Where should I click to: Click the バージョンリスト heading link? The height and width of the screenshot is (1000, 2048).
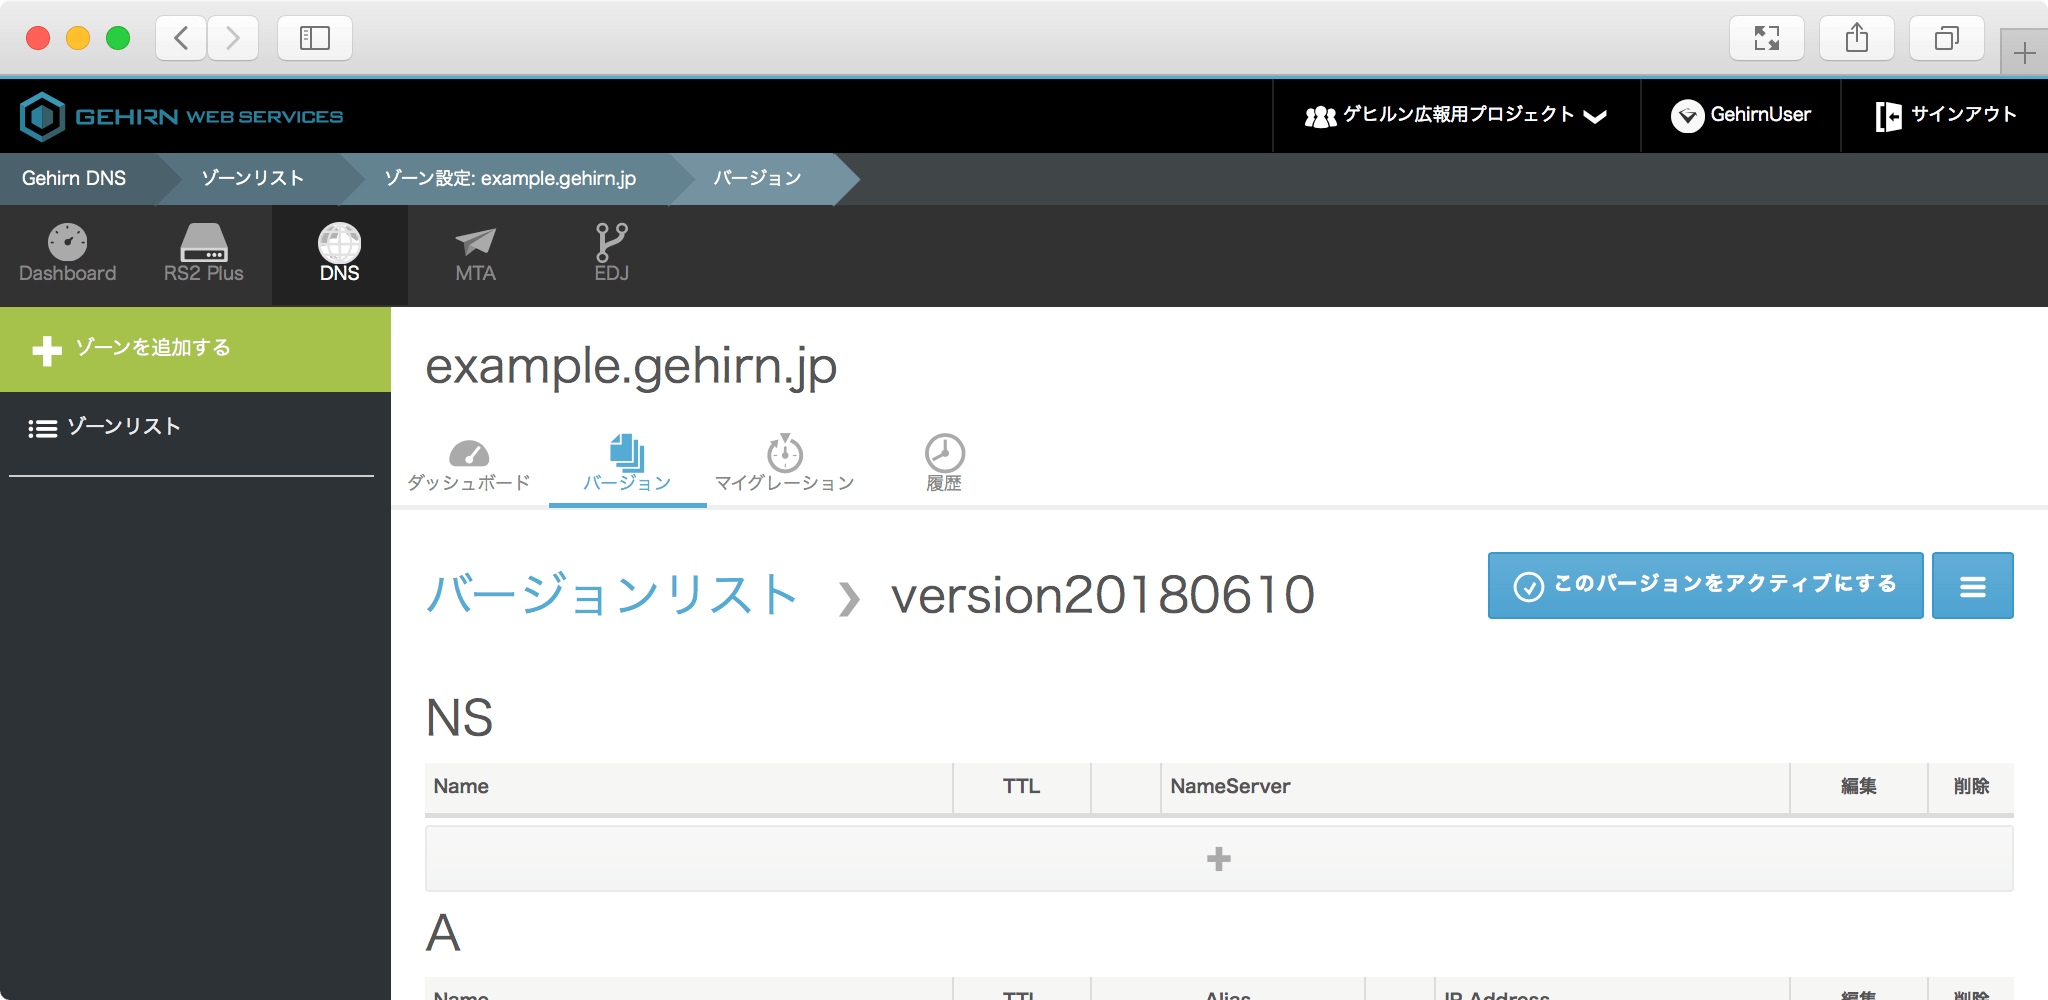tap(611, 595)
